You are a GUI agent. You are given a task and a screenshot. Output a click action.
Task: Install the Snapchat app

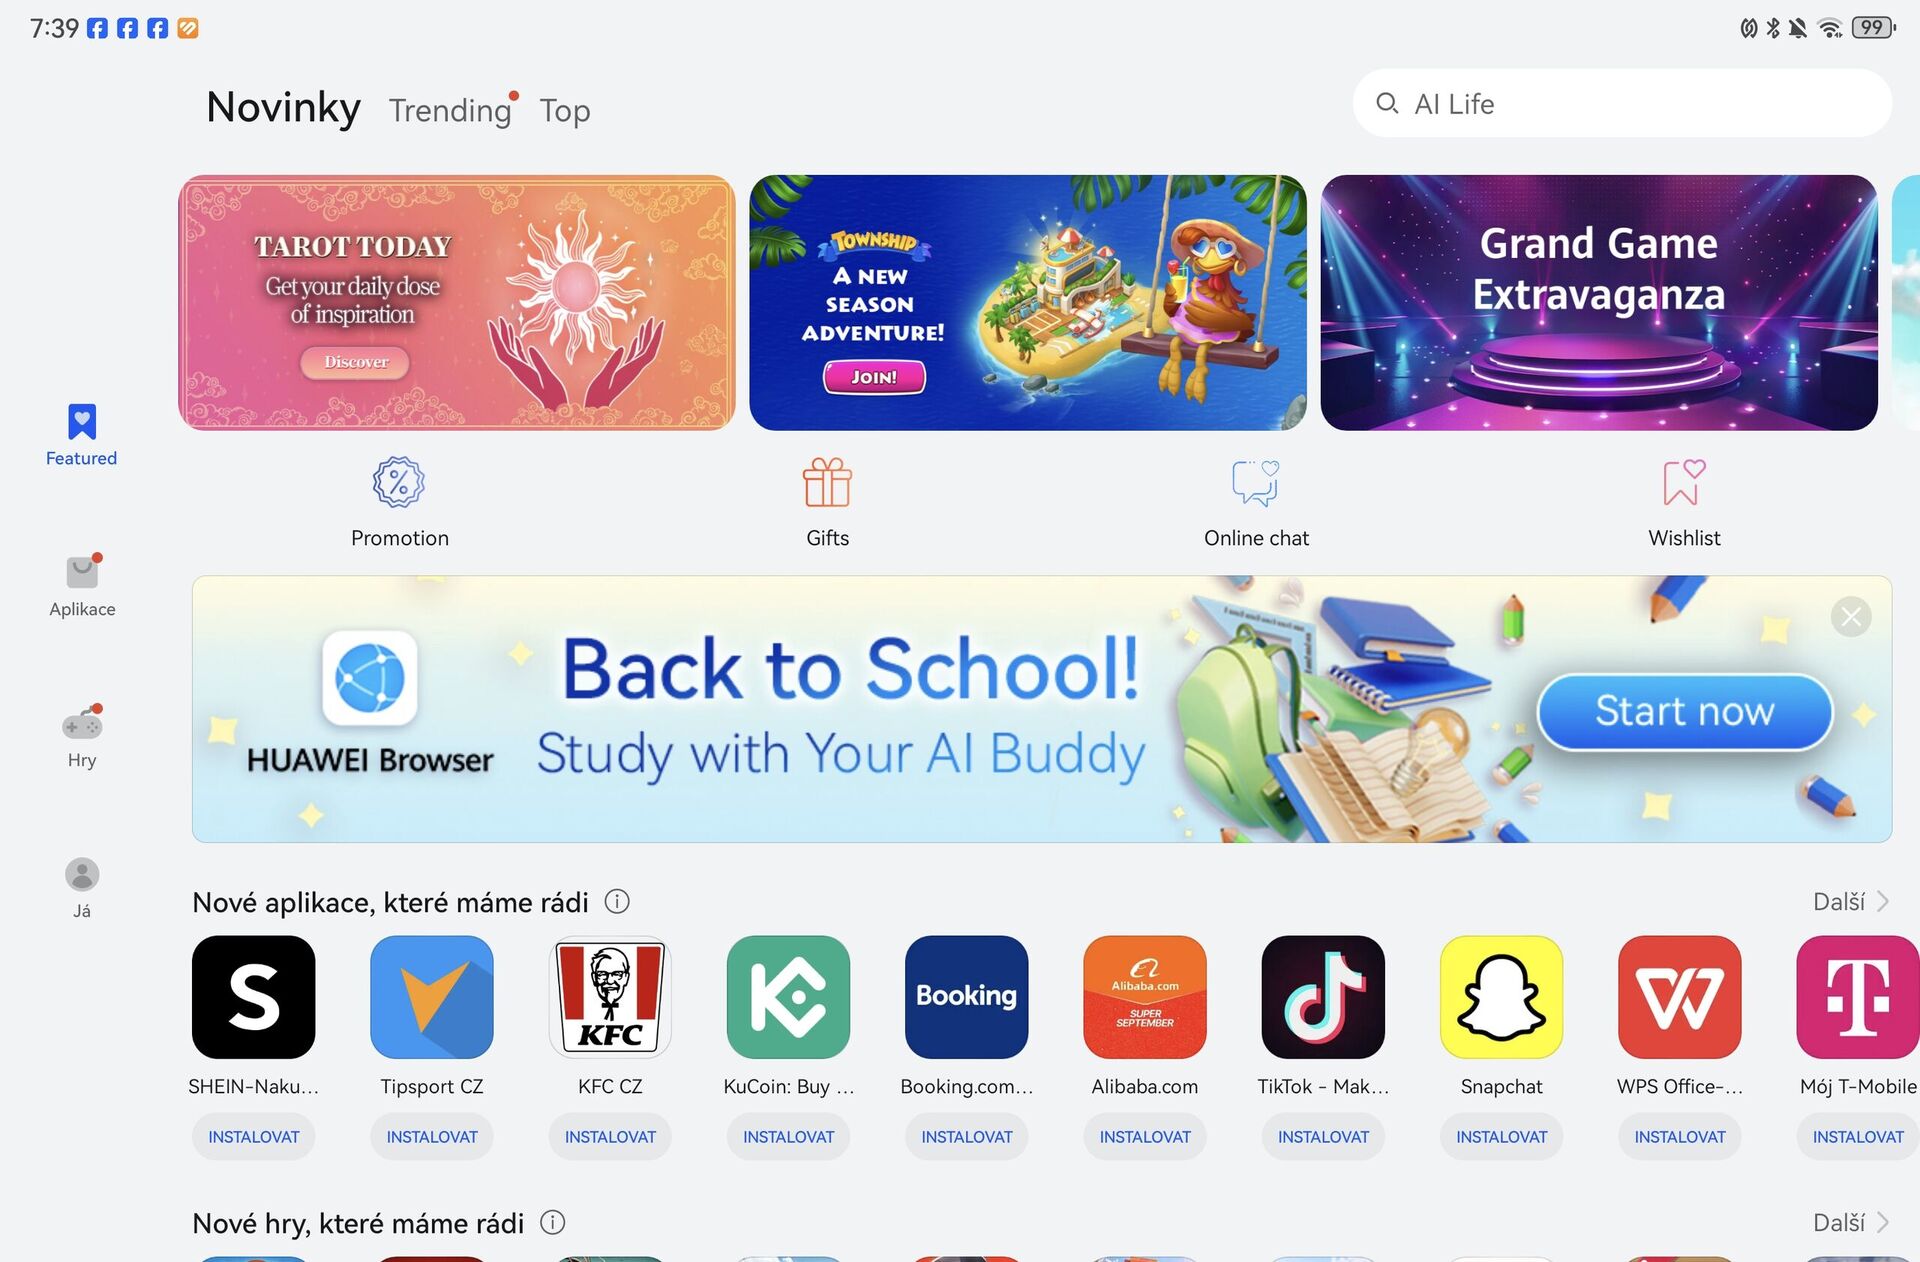(1500, 1137)
